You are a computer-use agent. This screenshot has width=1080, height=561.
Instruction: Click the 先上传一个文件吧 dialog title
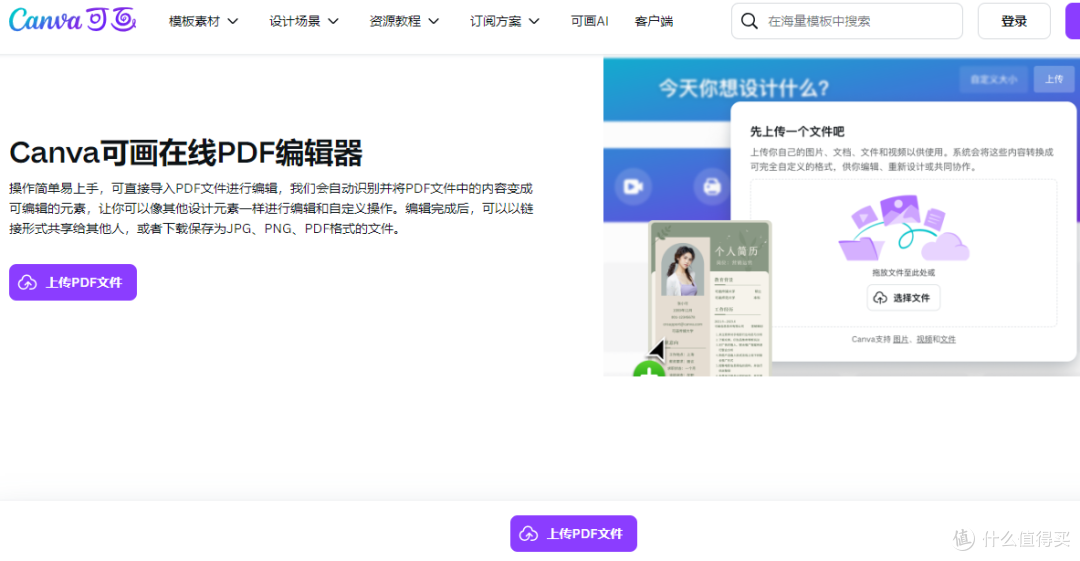tap(797, 132)
